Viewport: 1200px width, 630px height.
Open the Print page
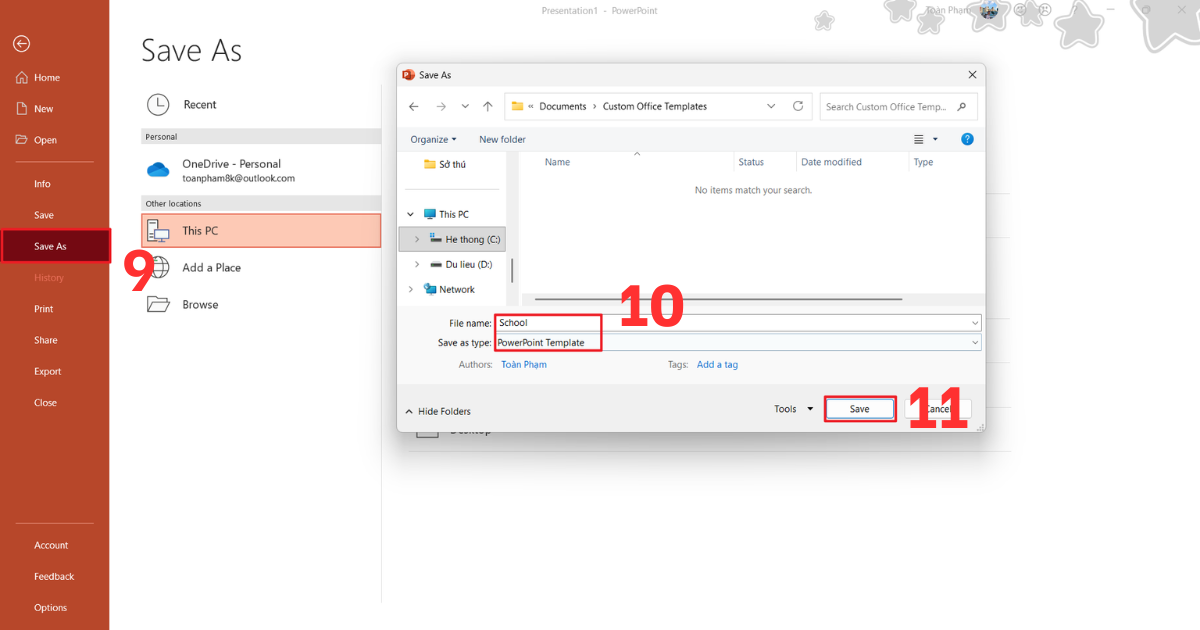pyautogui.click(x=44, y=309)
